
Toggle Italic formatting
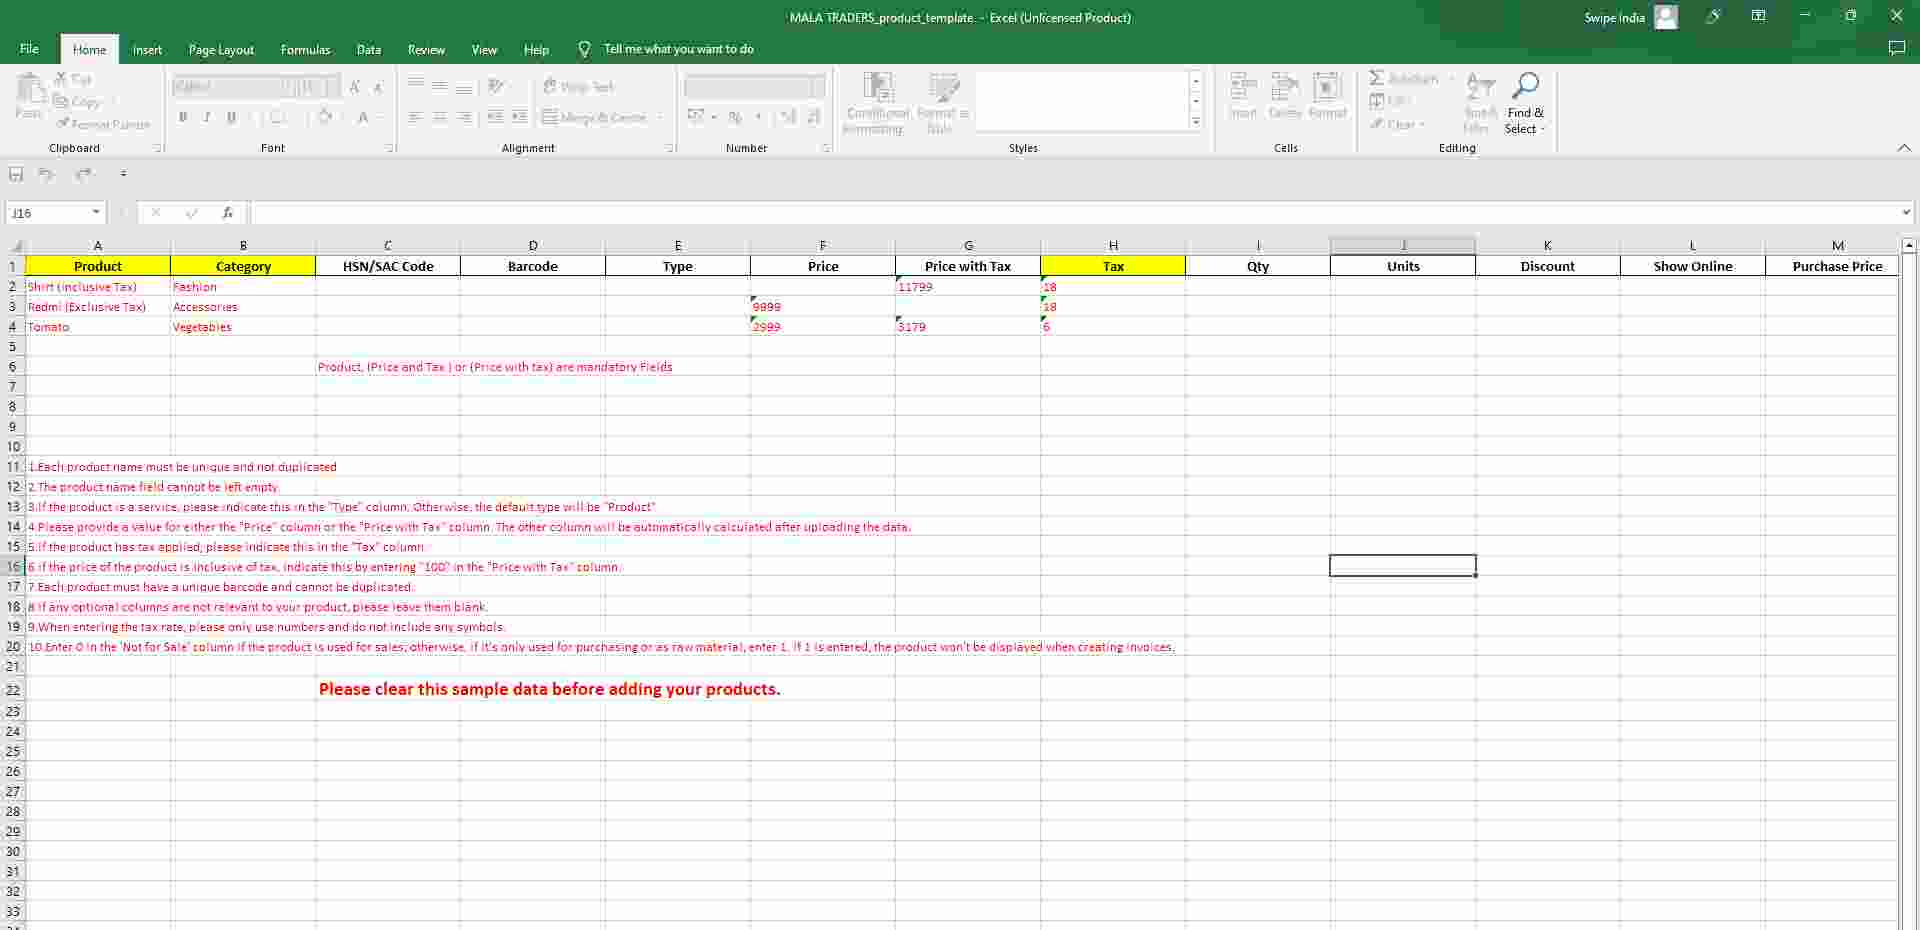click(207, 117)
